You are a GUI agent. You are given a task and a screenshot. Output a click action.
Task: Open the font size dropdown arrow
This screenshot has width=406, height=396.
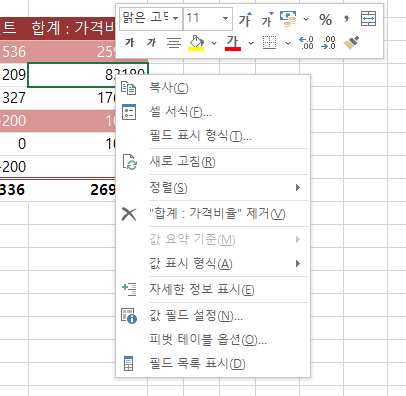point(226,18)
